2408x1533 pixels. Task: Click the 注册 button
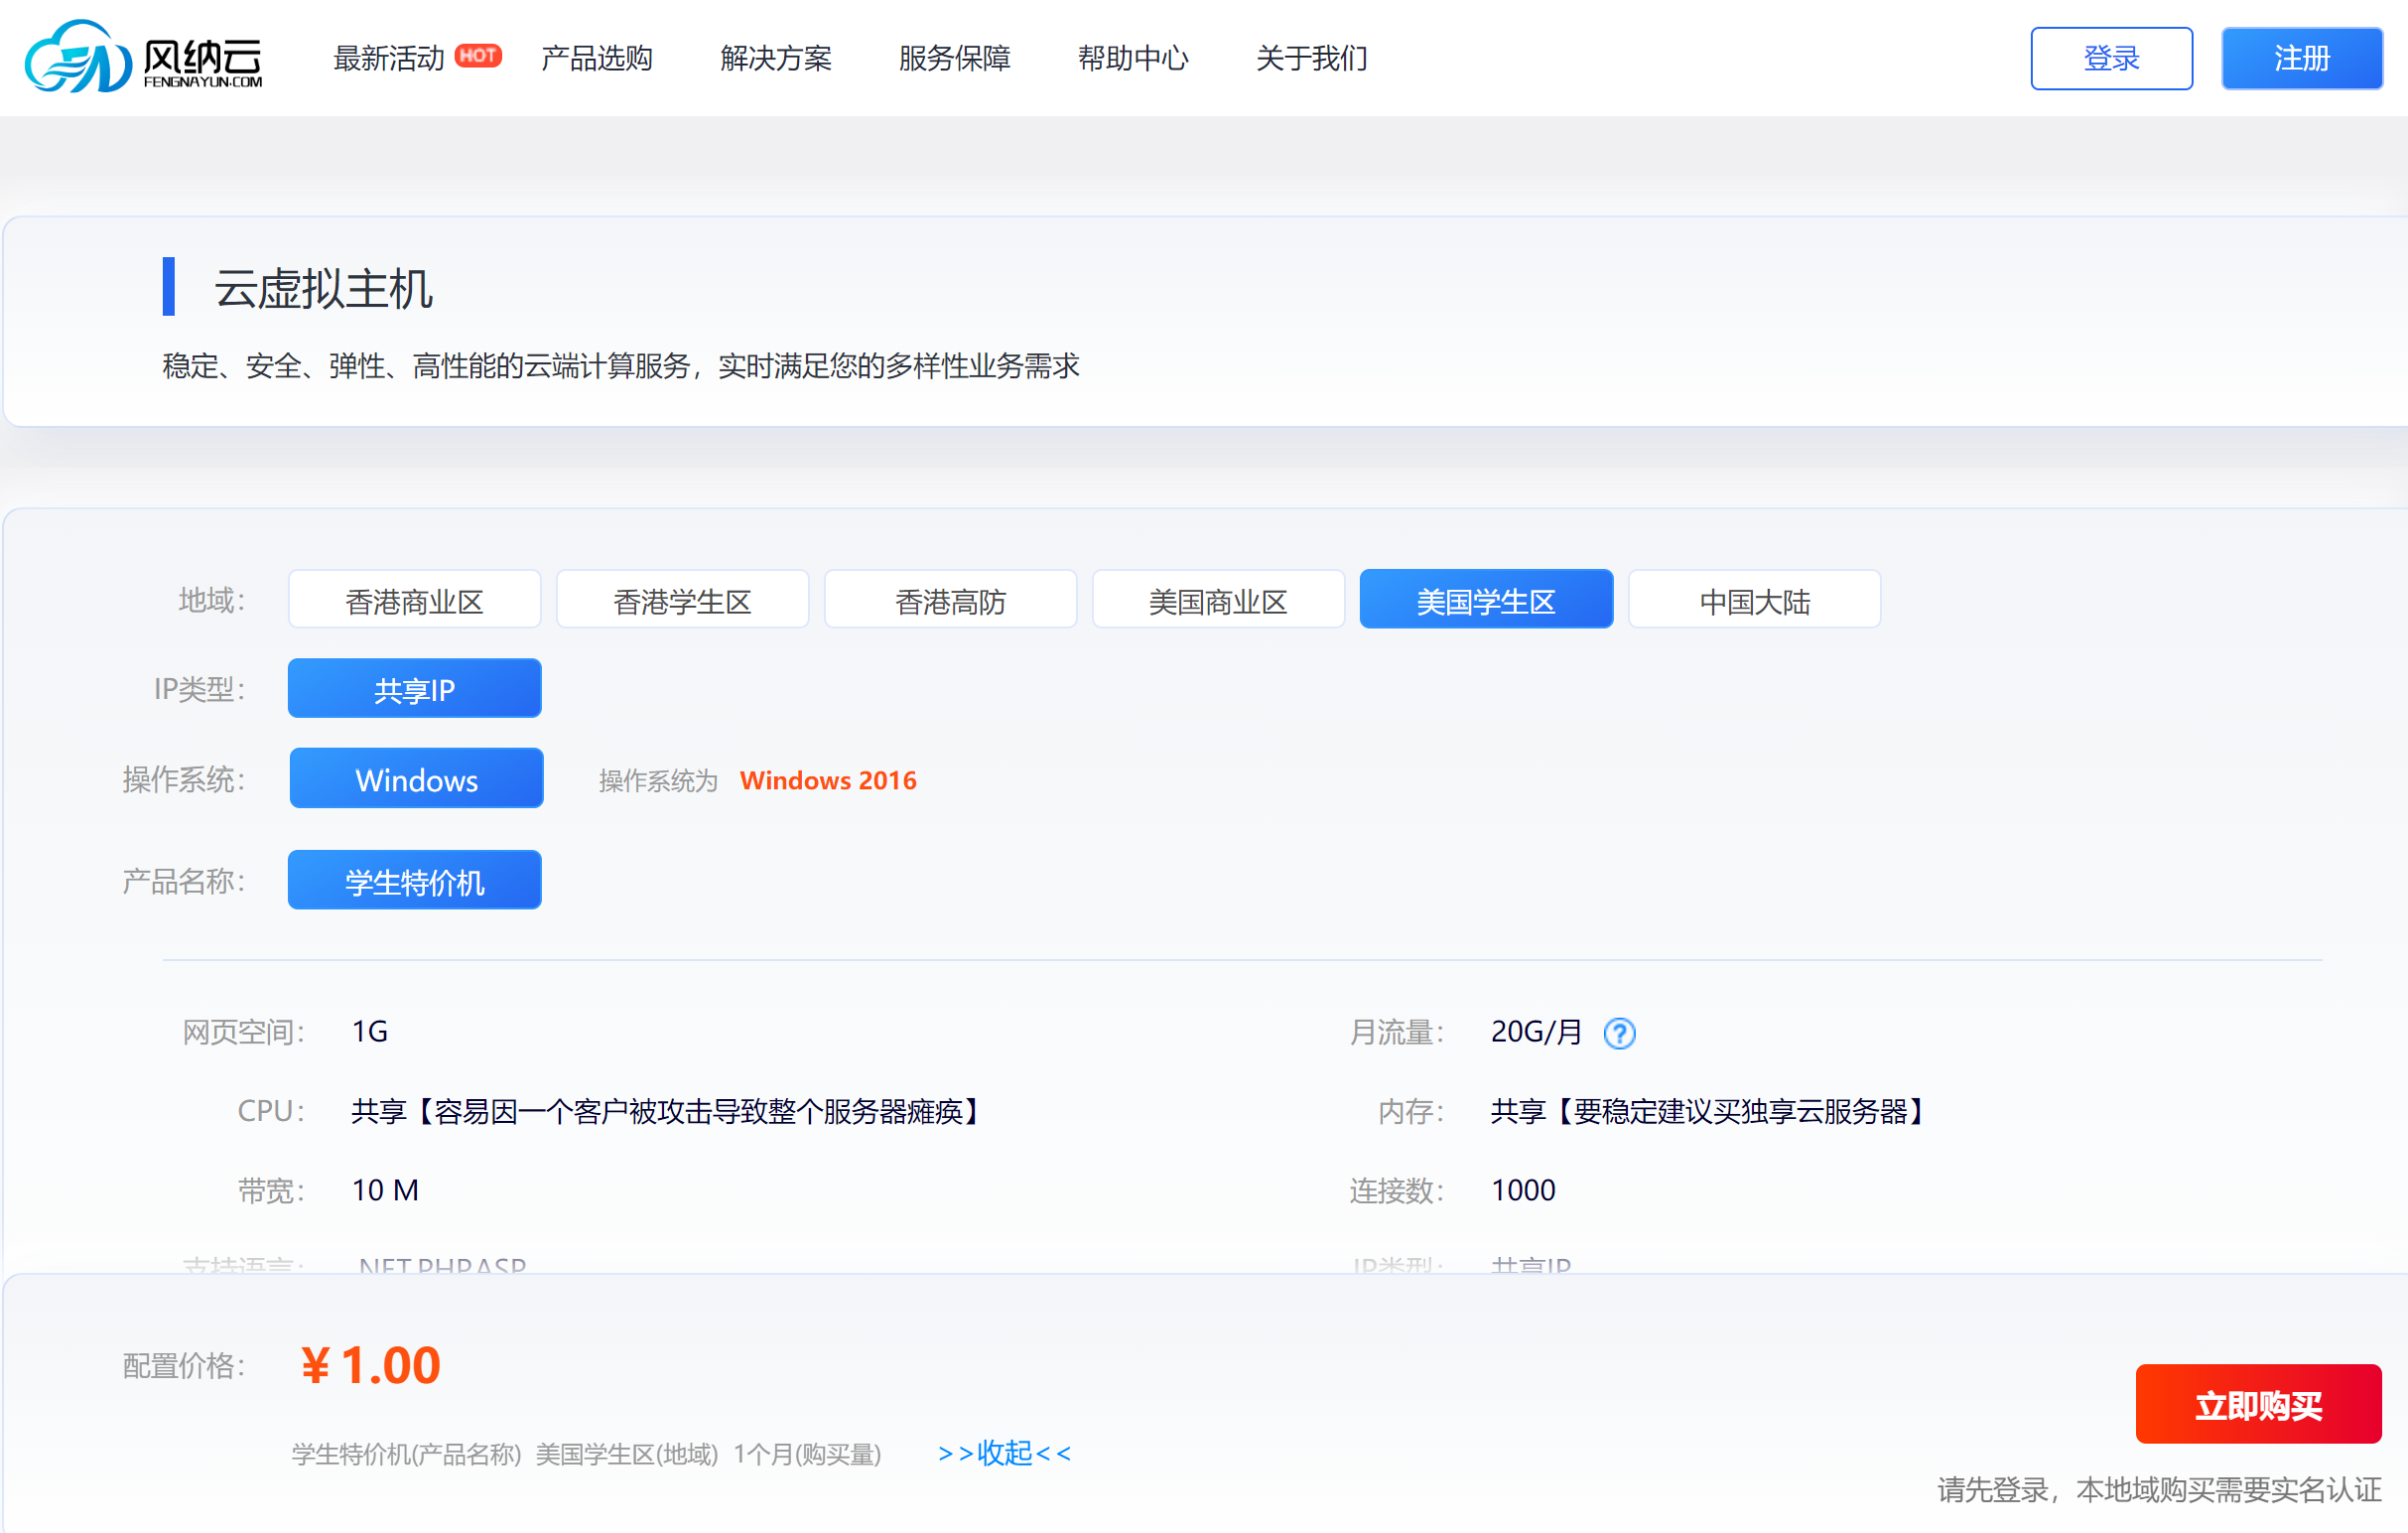point(2301,58)
